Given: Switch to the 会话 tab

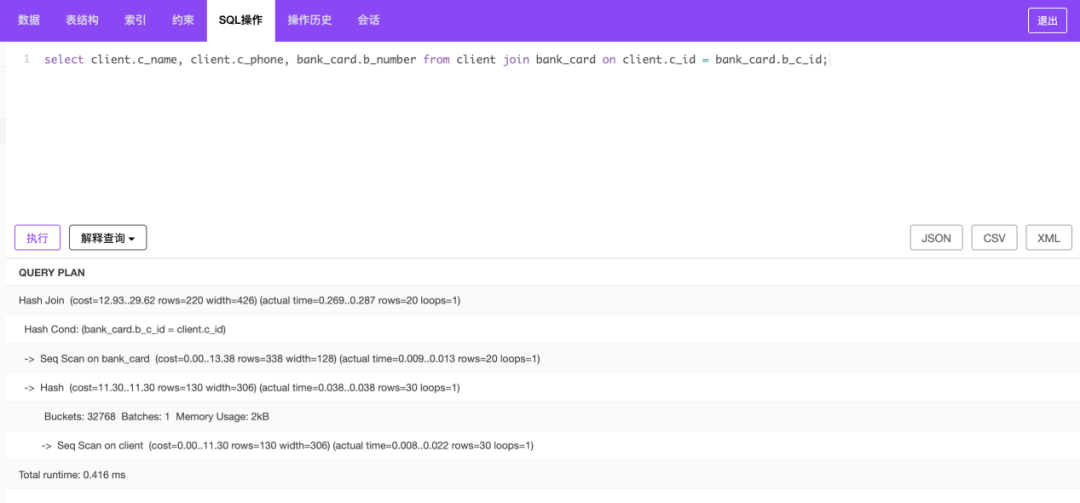Looking at the screenshot, I should coord(368,21).
